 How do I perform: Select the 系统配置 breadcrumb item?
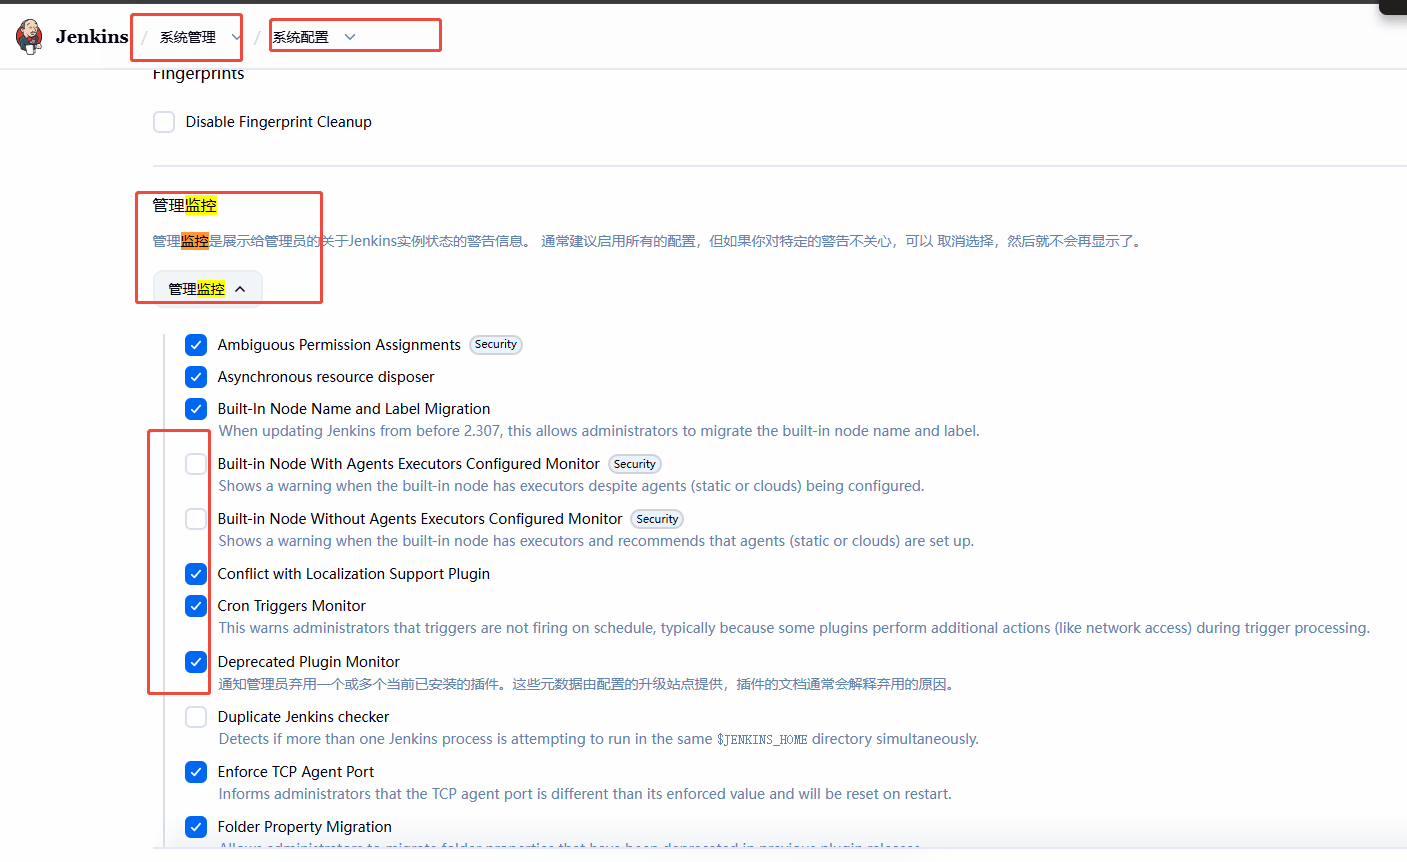301,37
